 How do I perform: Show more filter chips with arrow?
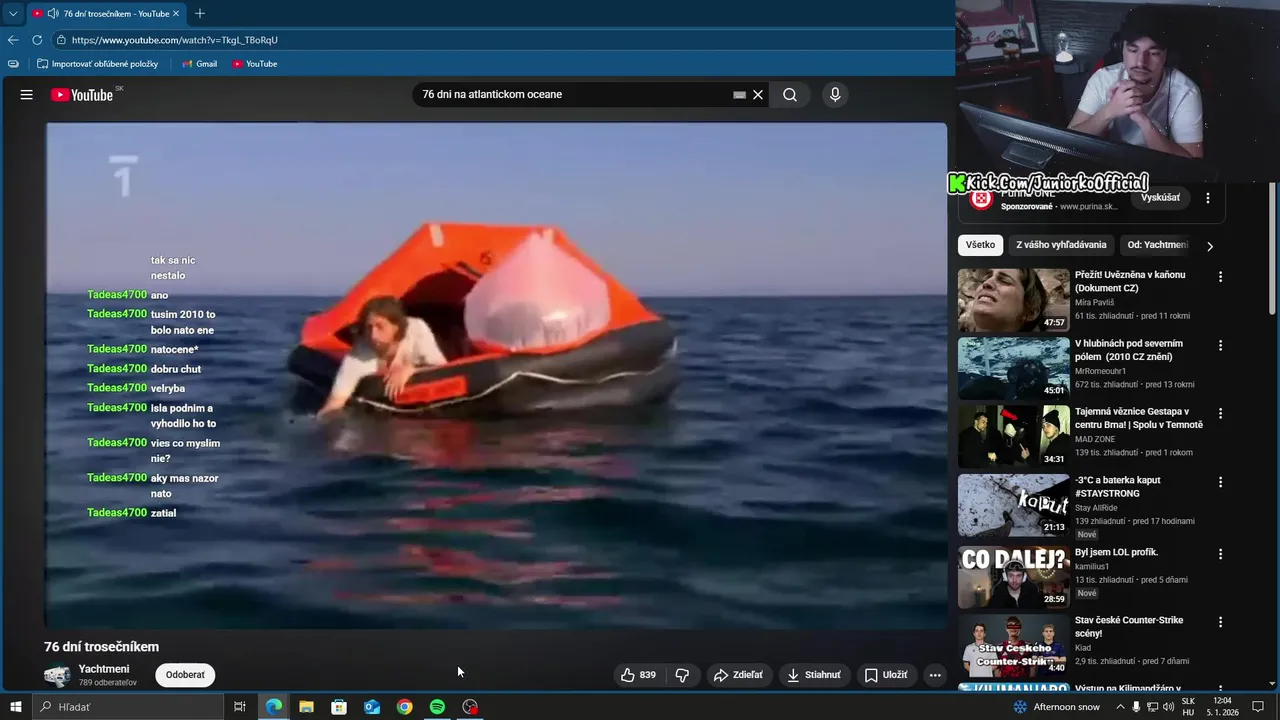point(1210,246)
